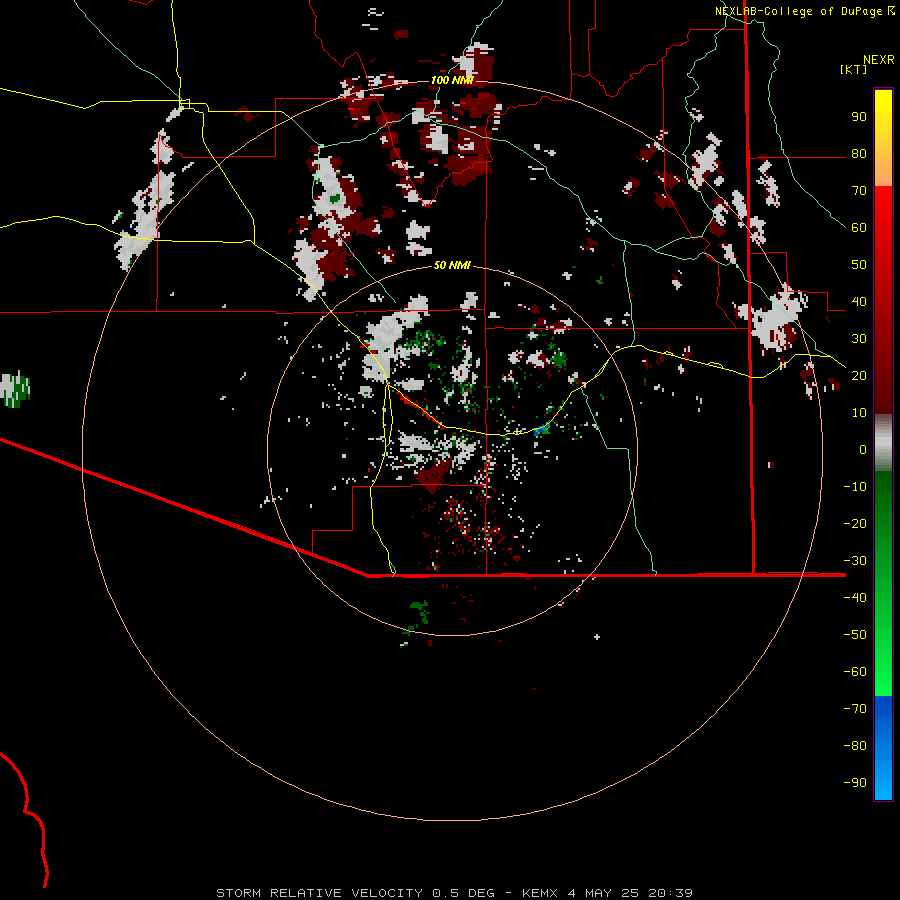The image size is (900, 900).
Task: Click the 50 value on the velocity scale
Action: click(x=859, y=265)
